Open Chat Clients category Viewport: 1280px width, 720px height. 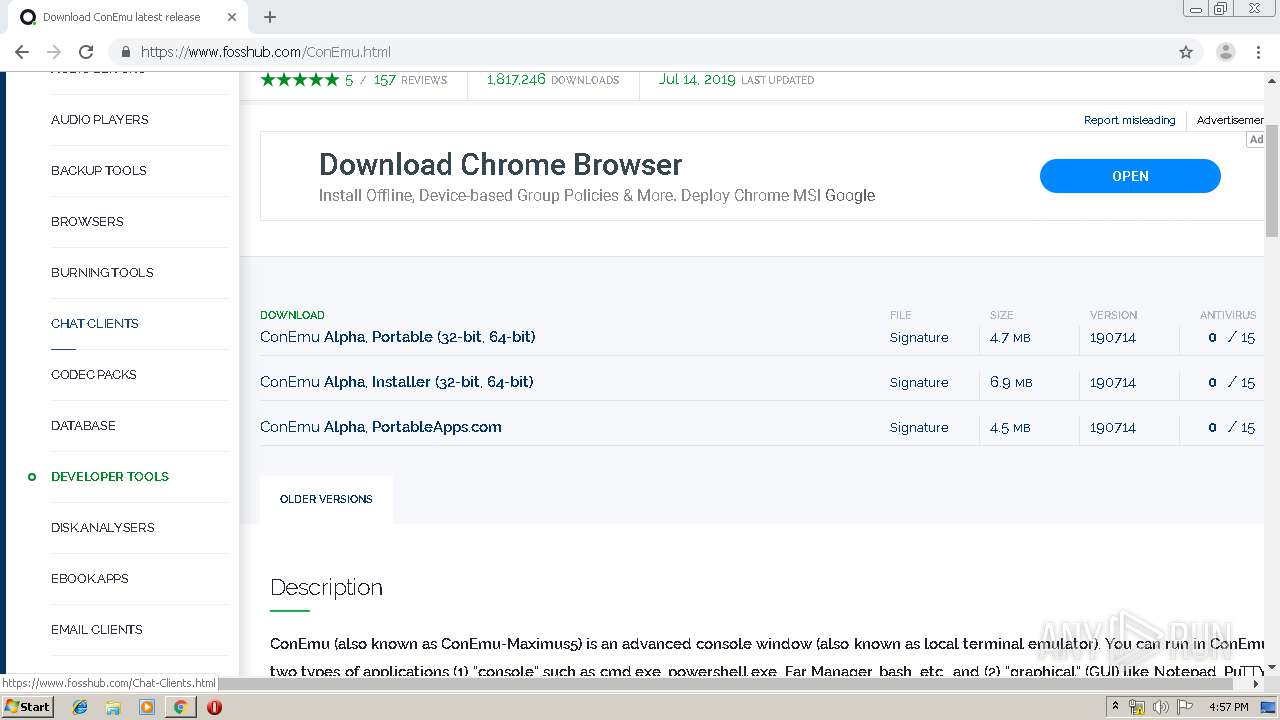pos(94,323)
